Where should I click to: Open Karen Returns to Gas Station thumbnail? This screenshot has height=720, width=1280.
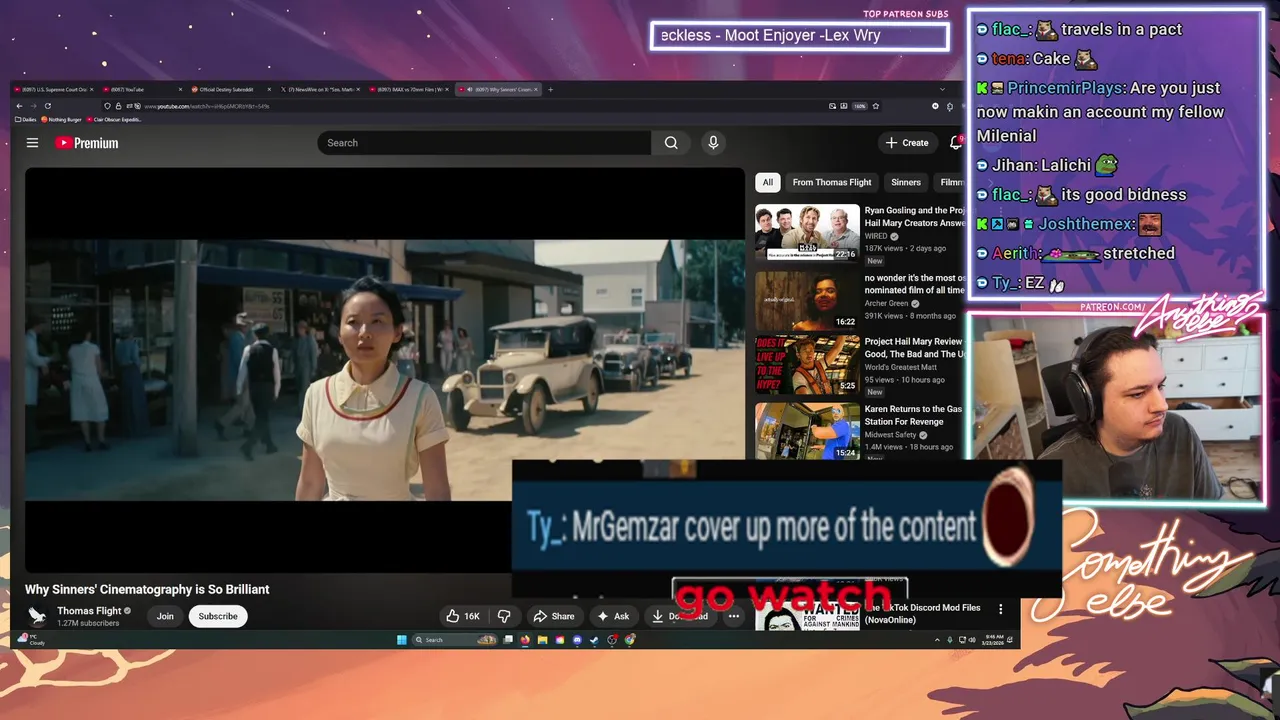807,431
